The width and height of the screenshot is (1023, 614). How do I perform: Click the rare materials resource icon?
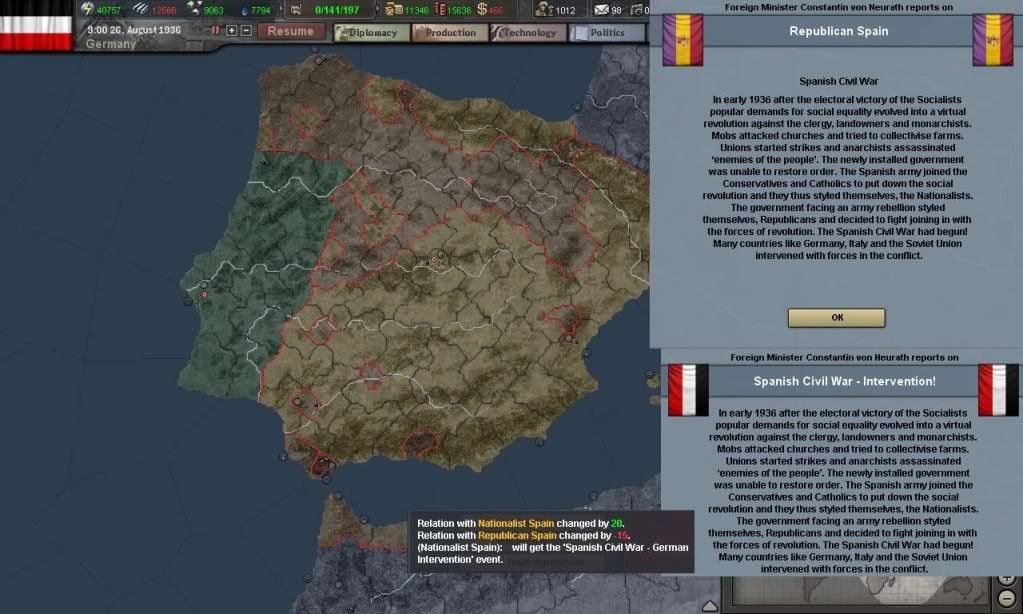coord(194,9)
